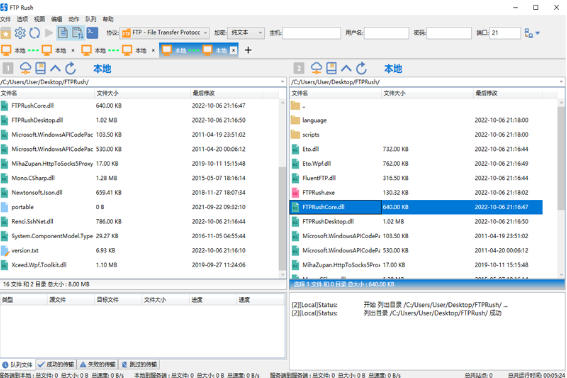Screen dimensions: 567x378
Task: Close the active highlighted session tab
Action: (x=234, y=50)
